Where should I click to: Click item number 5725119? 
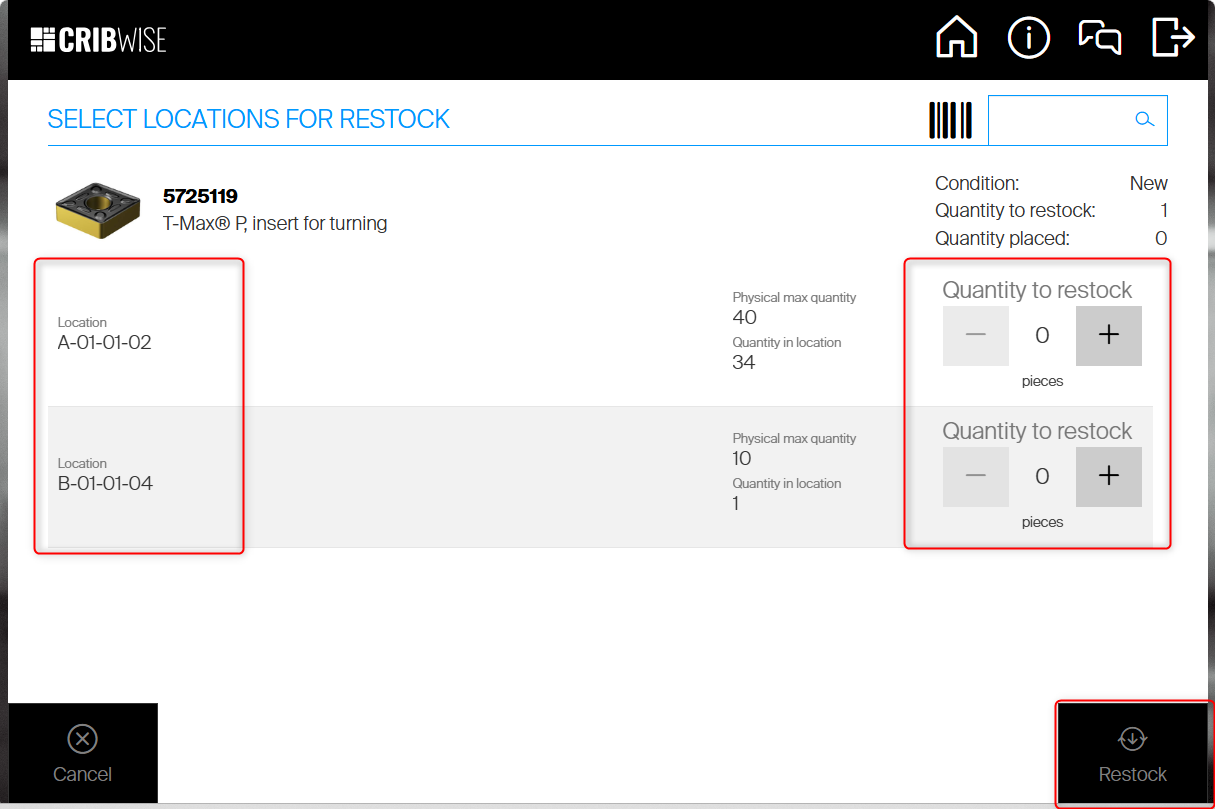coord(200,196)
